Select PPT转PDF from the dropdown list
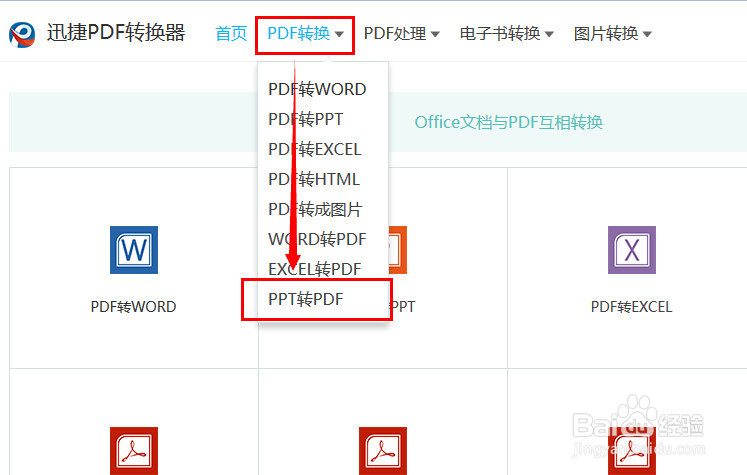The width and height of the screenshot is (747, 475). (305, 299)
